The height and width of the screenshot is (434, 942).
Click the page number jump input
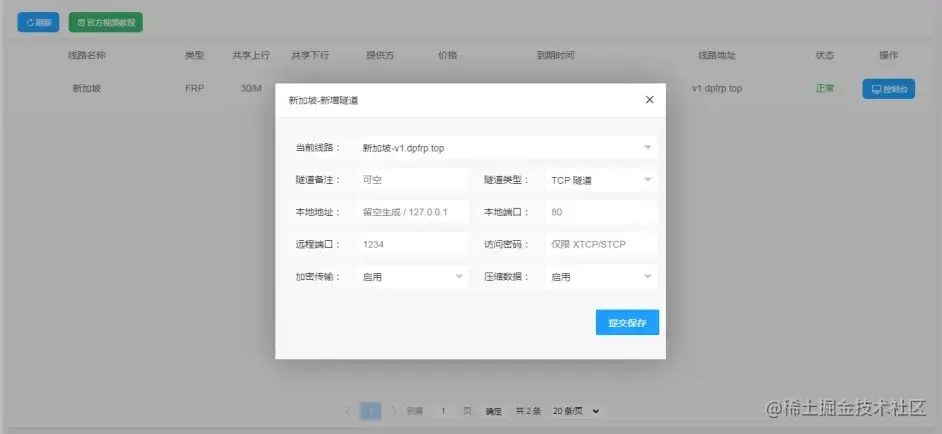443,411
